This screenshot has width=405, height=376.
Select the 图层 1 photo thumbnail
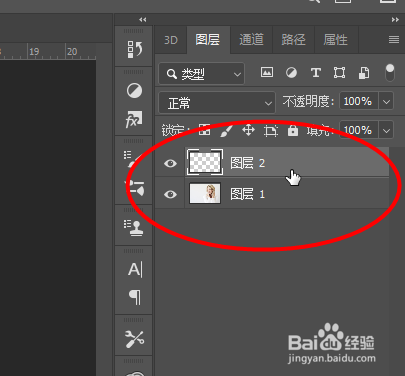point(205,193)
